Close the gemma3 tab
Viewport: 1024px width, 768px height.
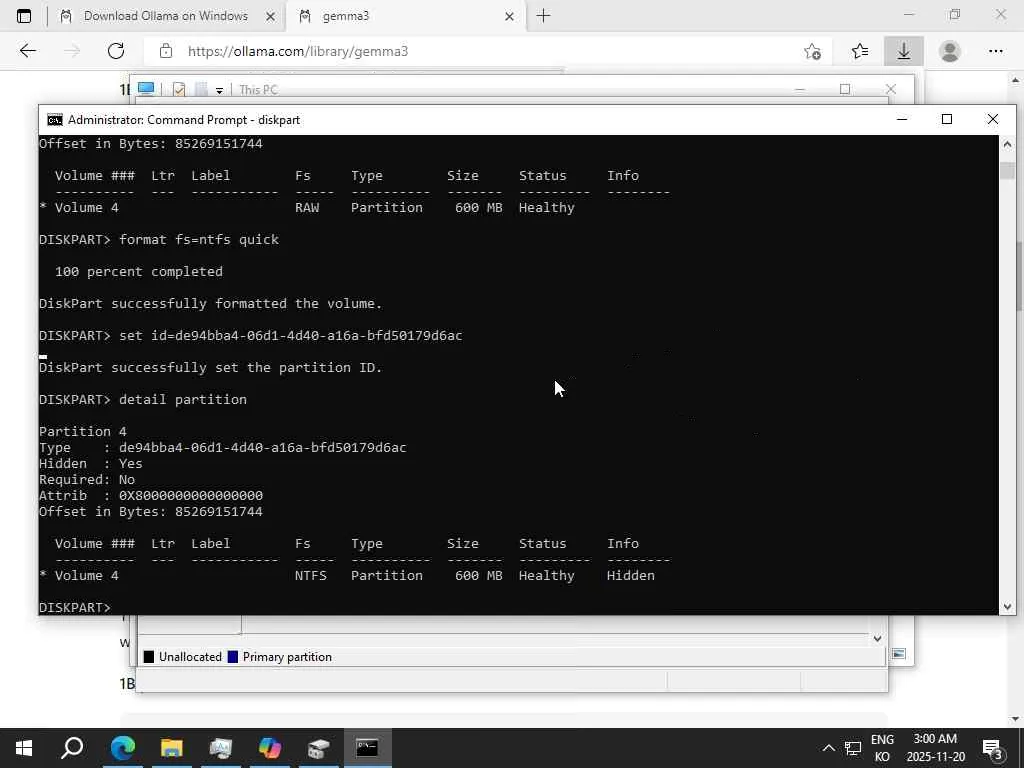509,17
